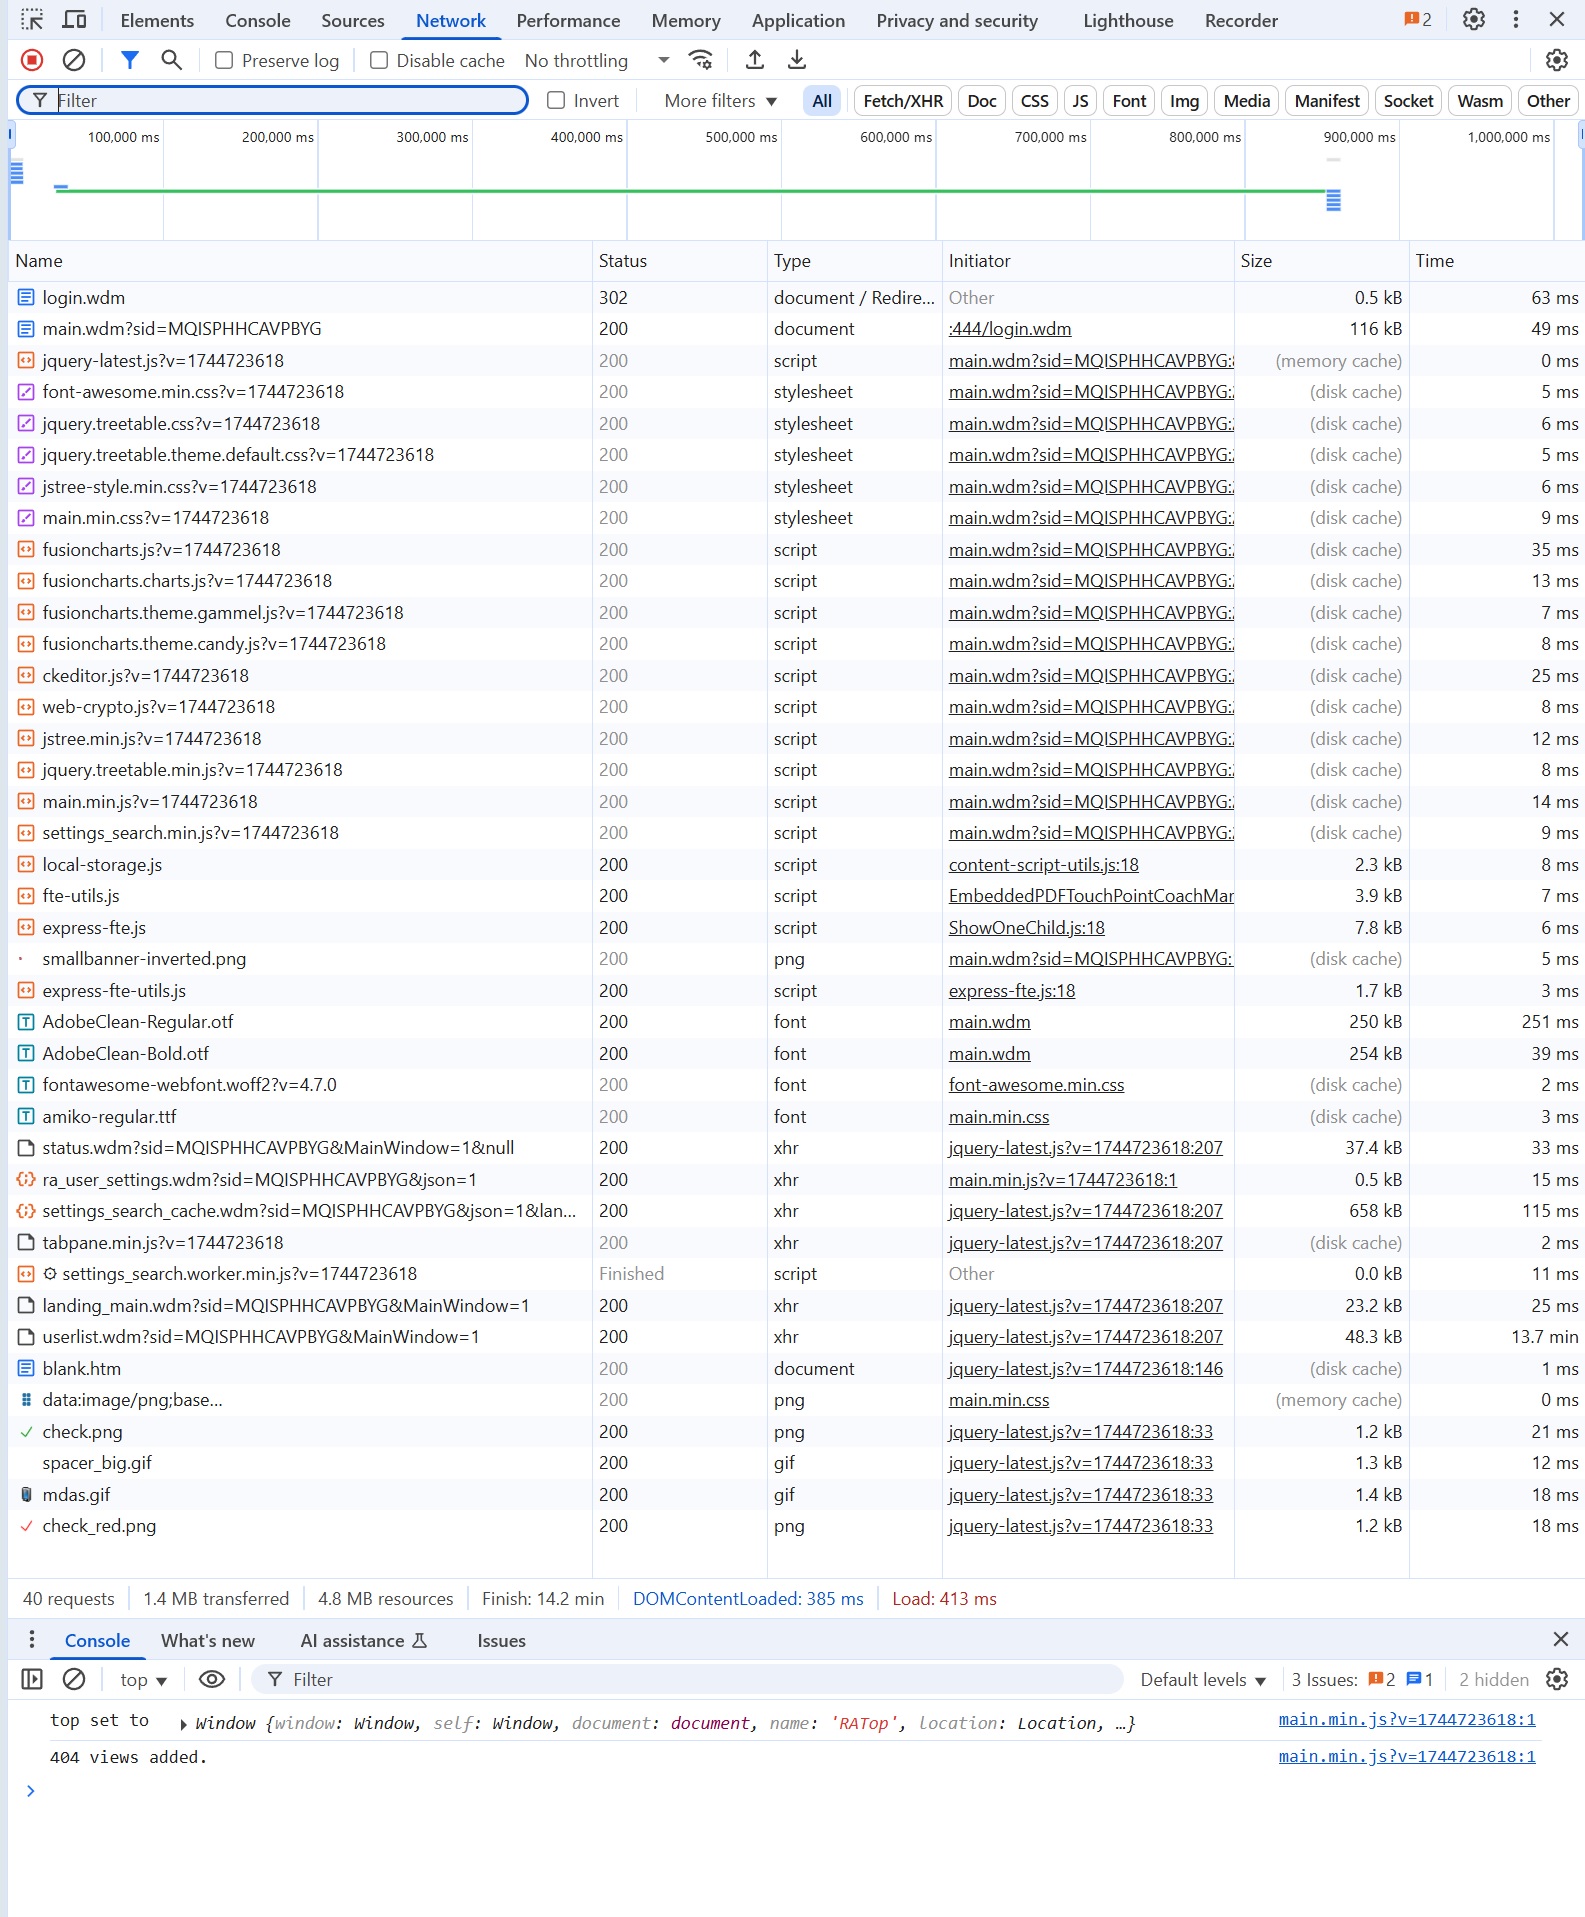Switch to the Sources tab
This screenshot has height=1917, width=1585.
pos(352,20)
